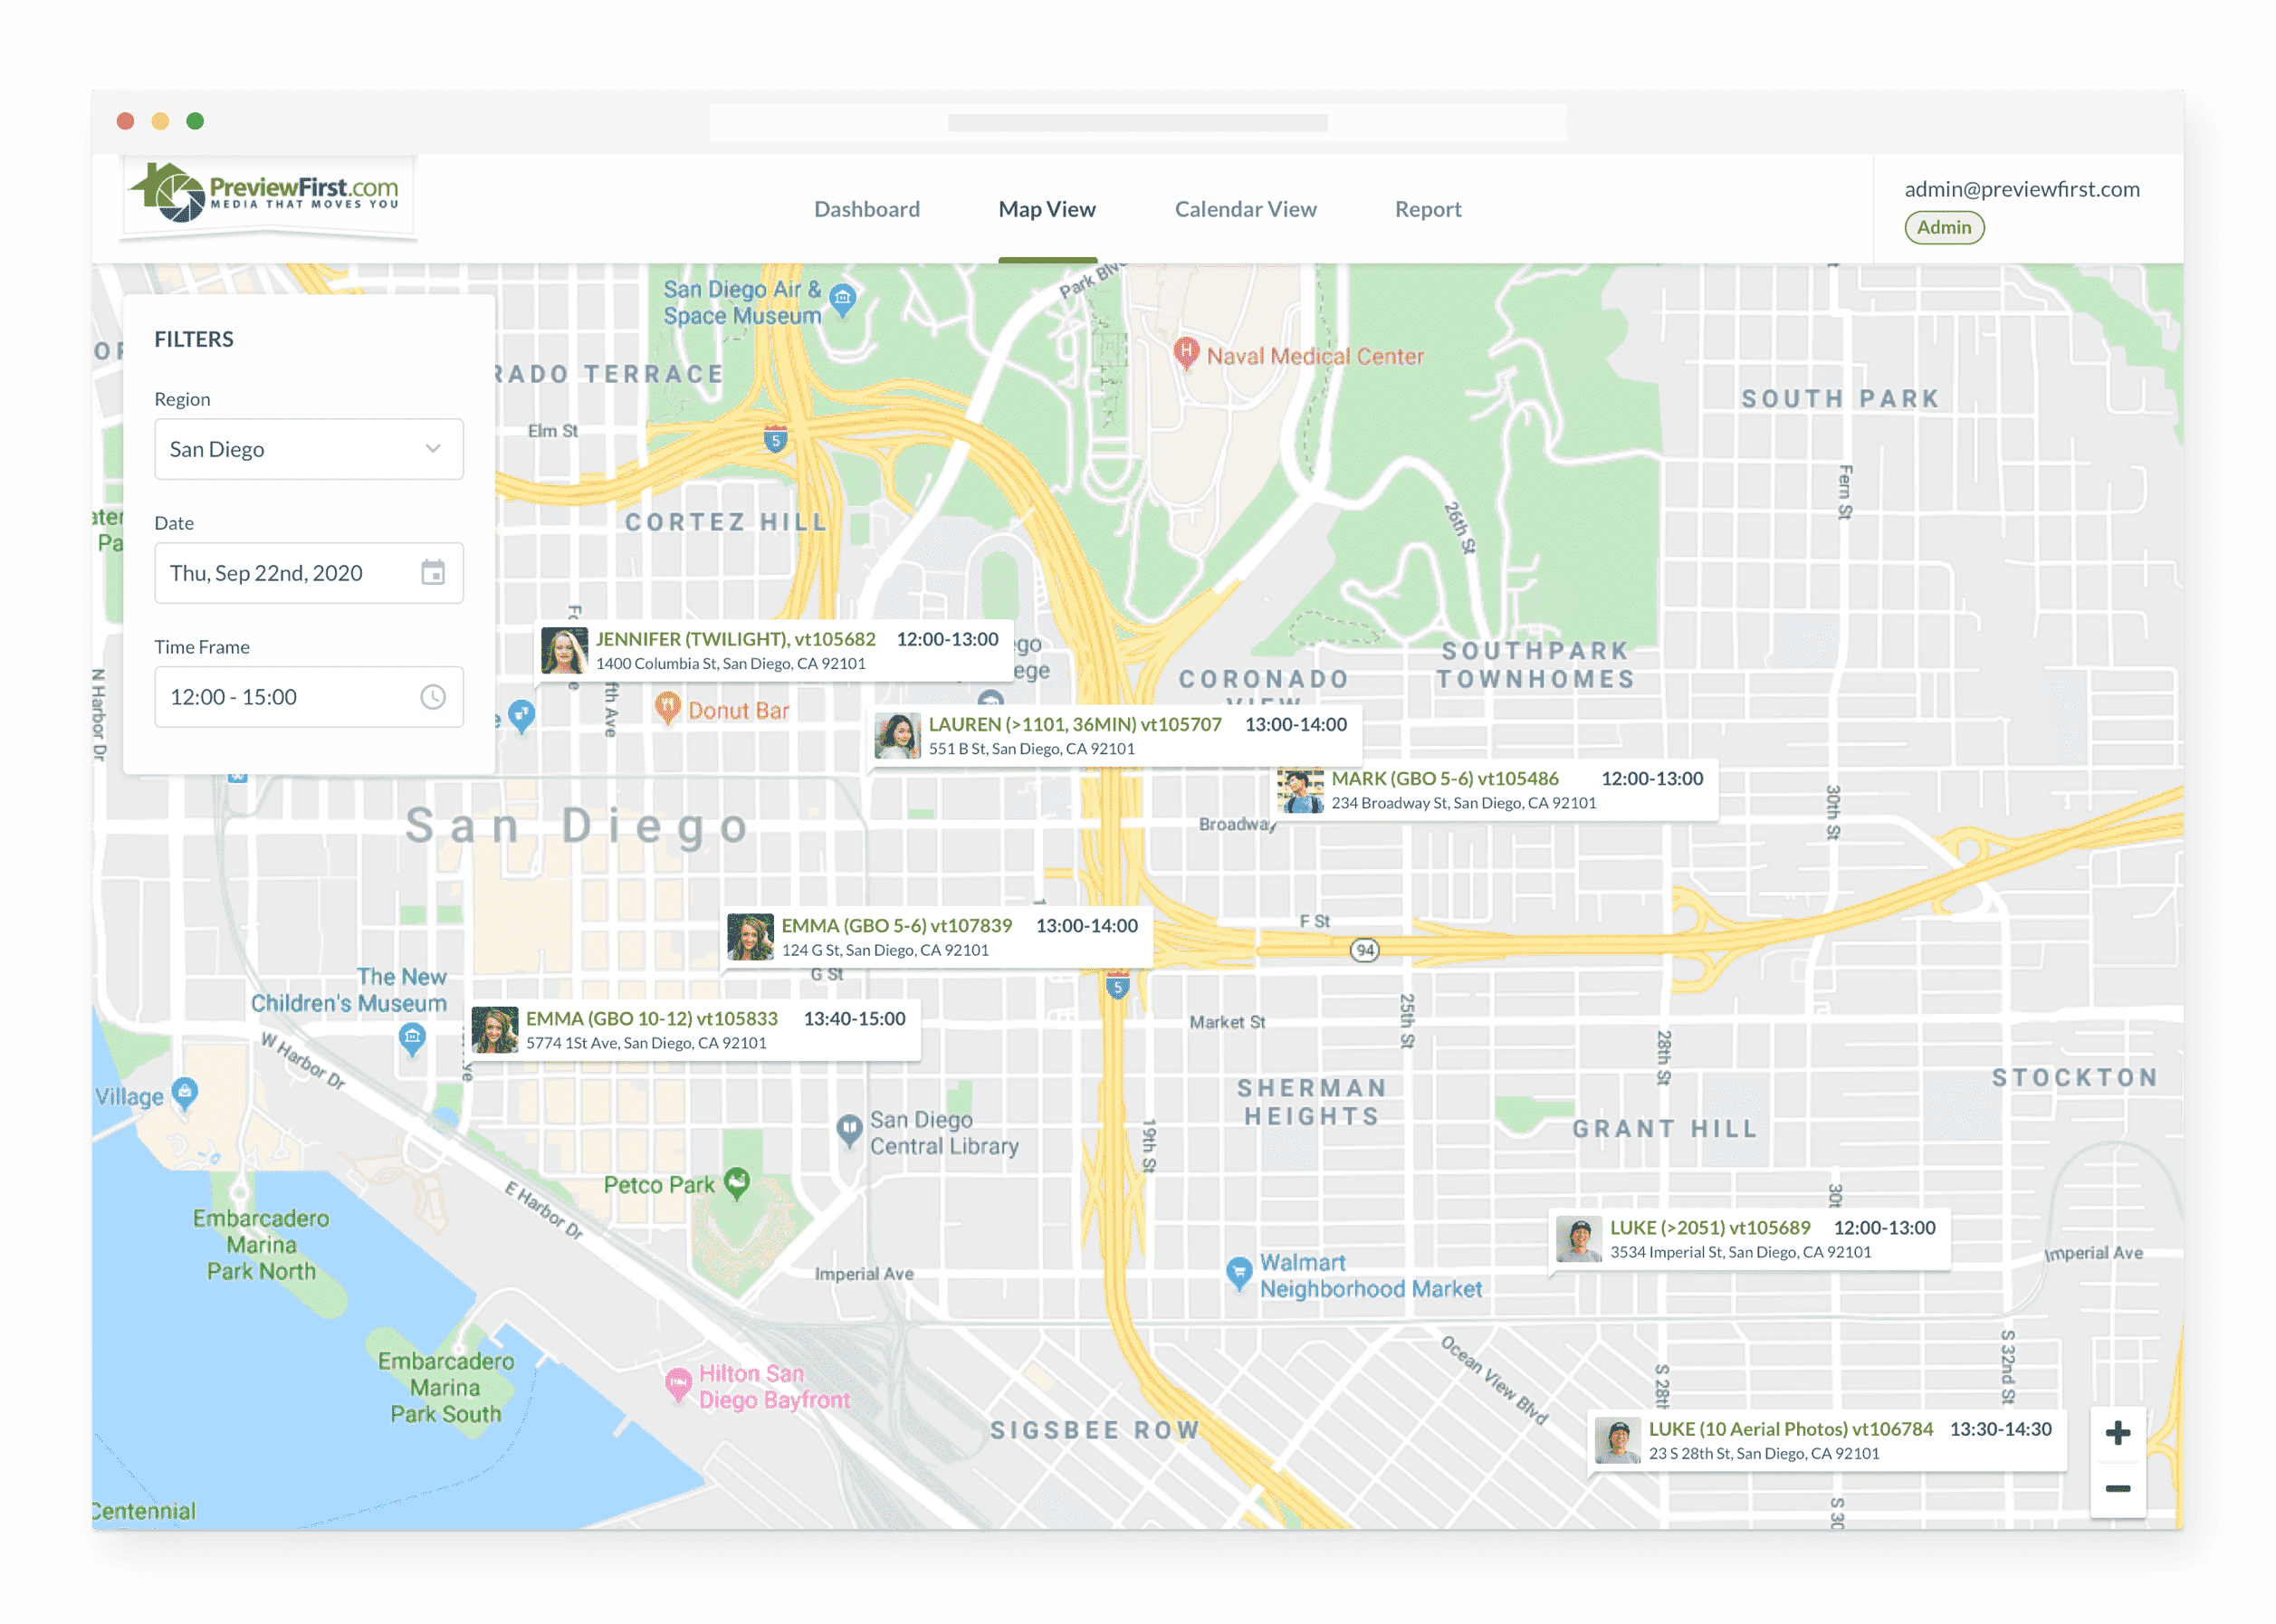This screenshot has height=1624, width=2276.
Task: Zoom out with the minus button
Action: [x=2117, y=1489]
